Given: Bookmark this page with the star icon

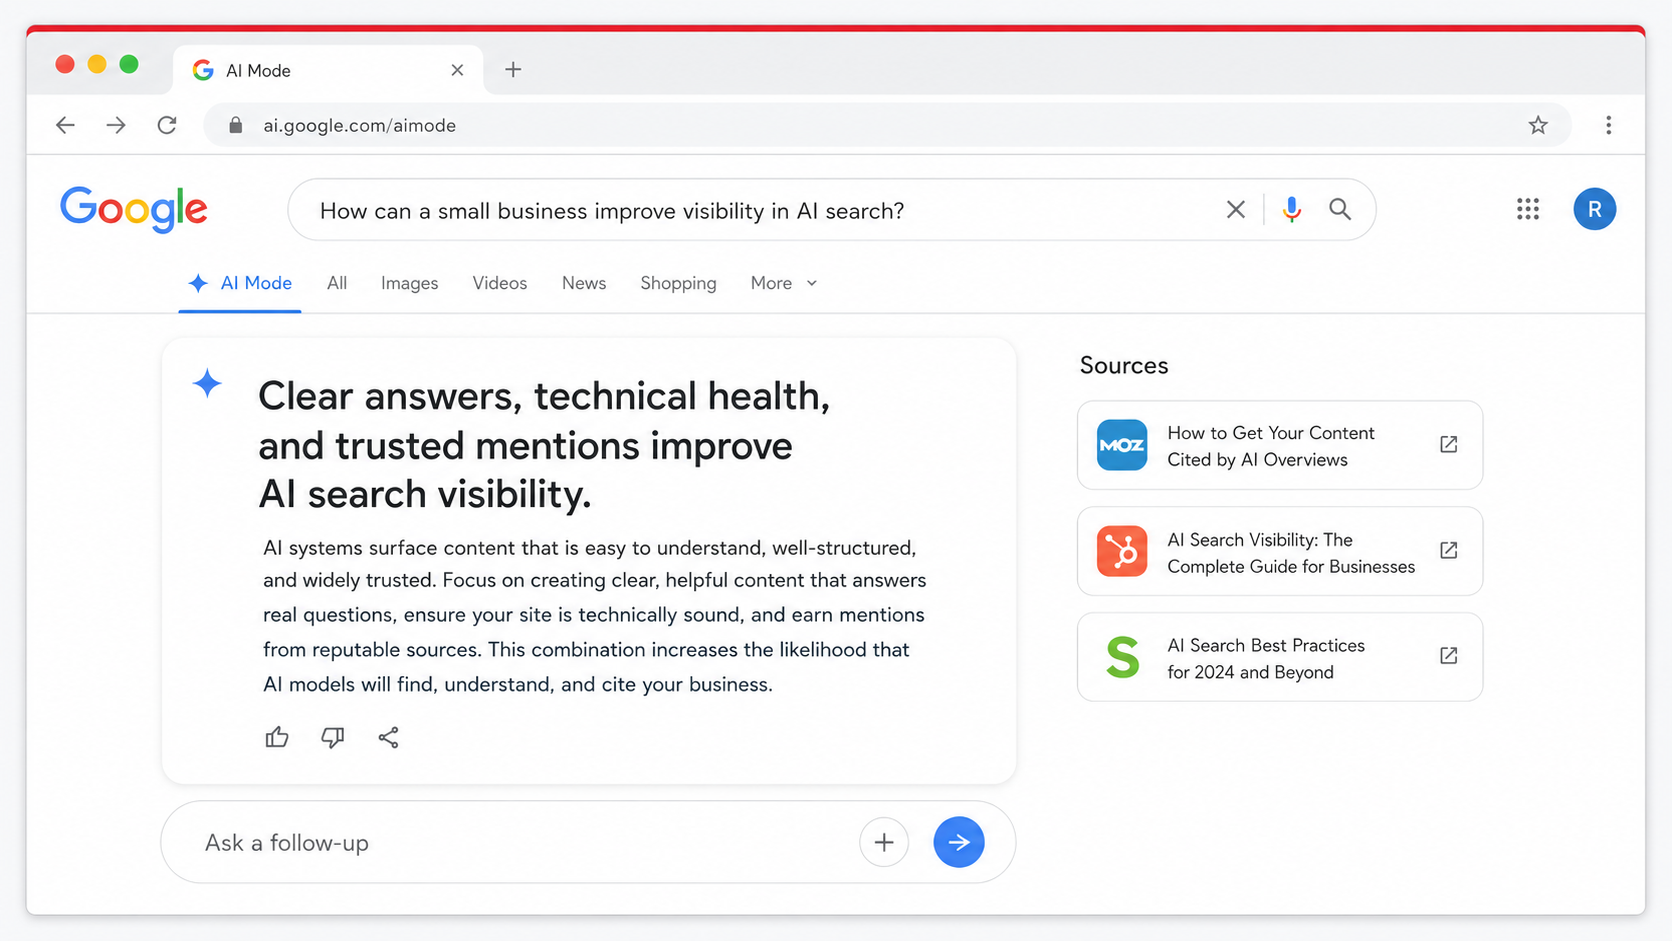Looking at the screenshot, I should pos(1538,125).
